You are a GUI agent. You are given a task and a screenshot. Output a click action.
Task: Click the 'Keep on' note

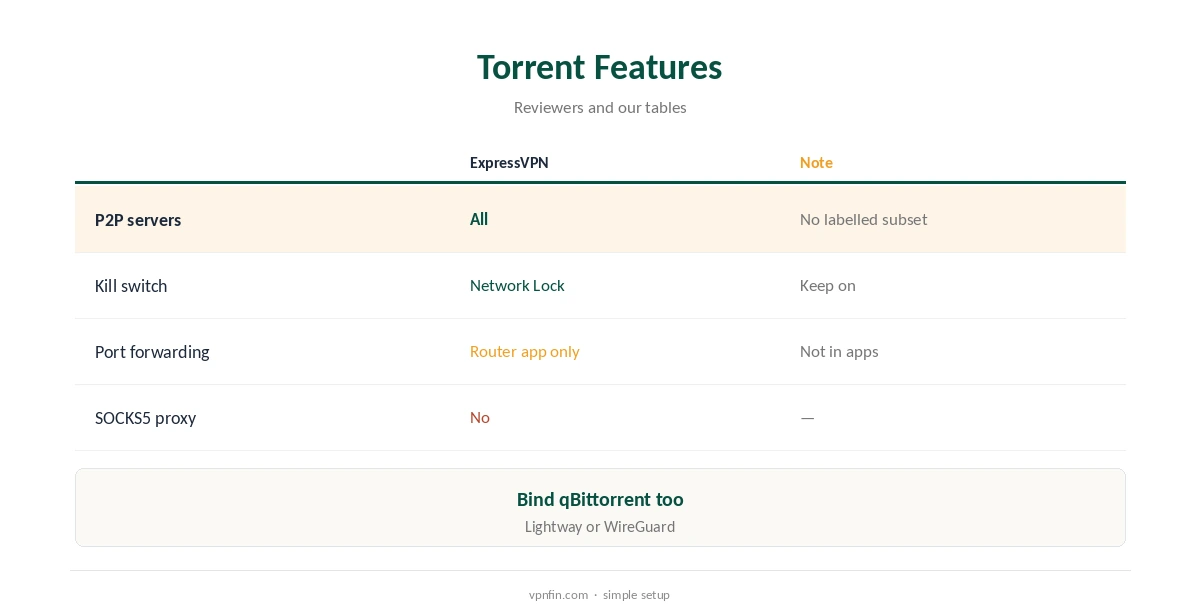coord(827,285)
